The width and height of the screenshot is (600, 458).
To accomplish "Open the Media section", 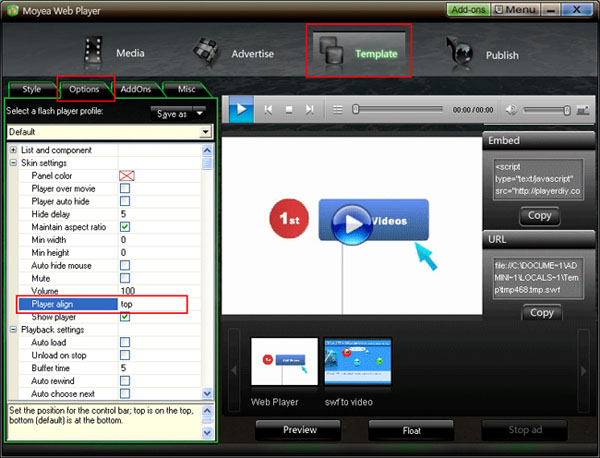I will 114,53.
